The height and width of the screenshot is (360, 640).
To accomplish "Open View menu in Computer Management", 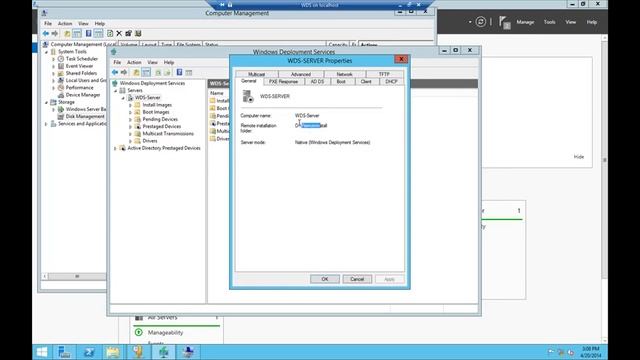I will click(83, 24).
